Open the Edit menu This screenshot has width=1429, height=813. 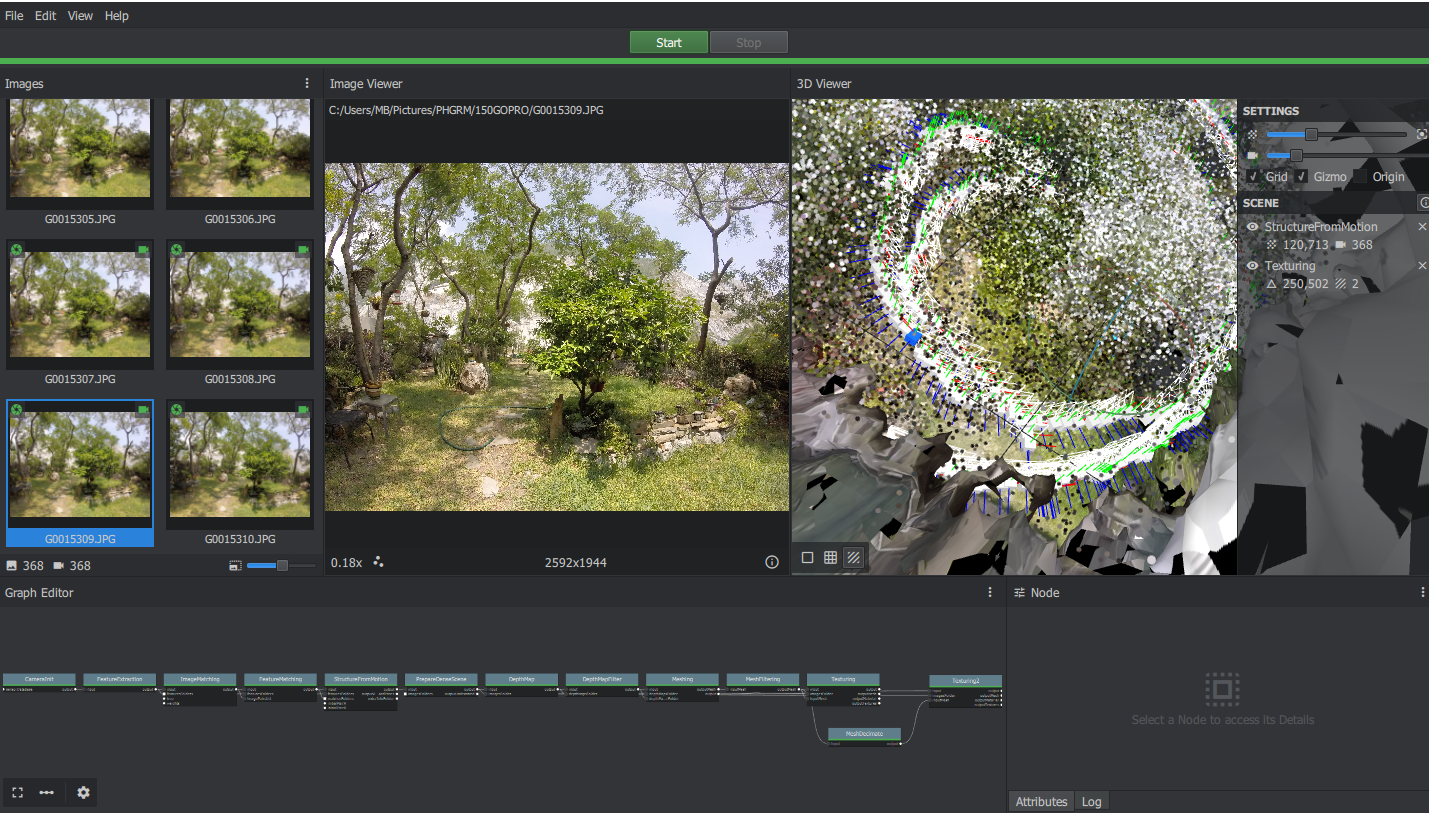tap(46, 16)
